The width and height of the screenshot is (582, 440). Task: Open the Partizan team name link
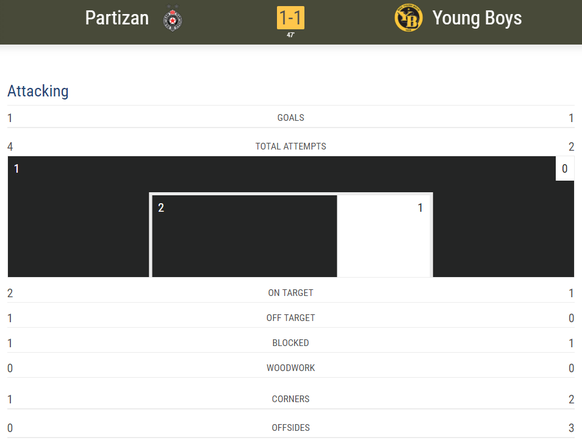[117, 18]
